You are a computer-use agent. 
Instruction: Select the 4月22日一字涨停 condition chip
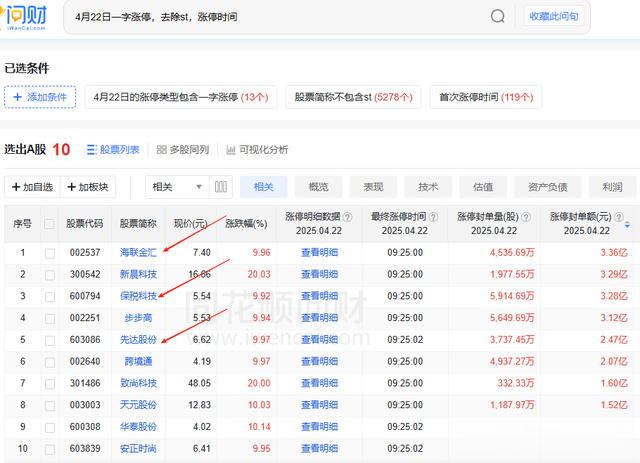(x=180, y=97)
